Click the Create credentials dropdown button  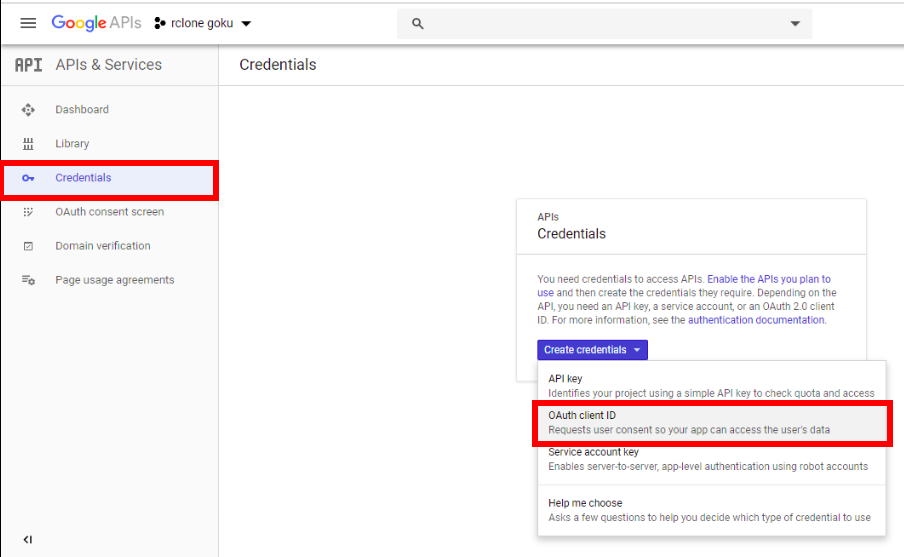[592, 350]
